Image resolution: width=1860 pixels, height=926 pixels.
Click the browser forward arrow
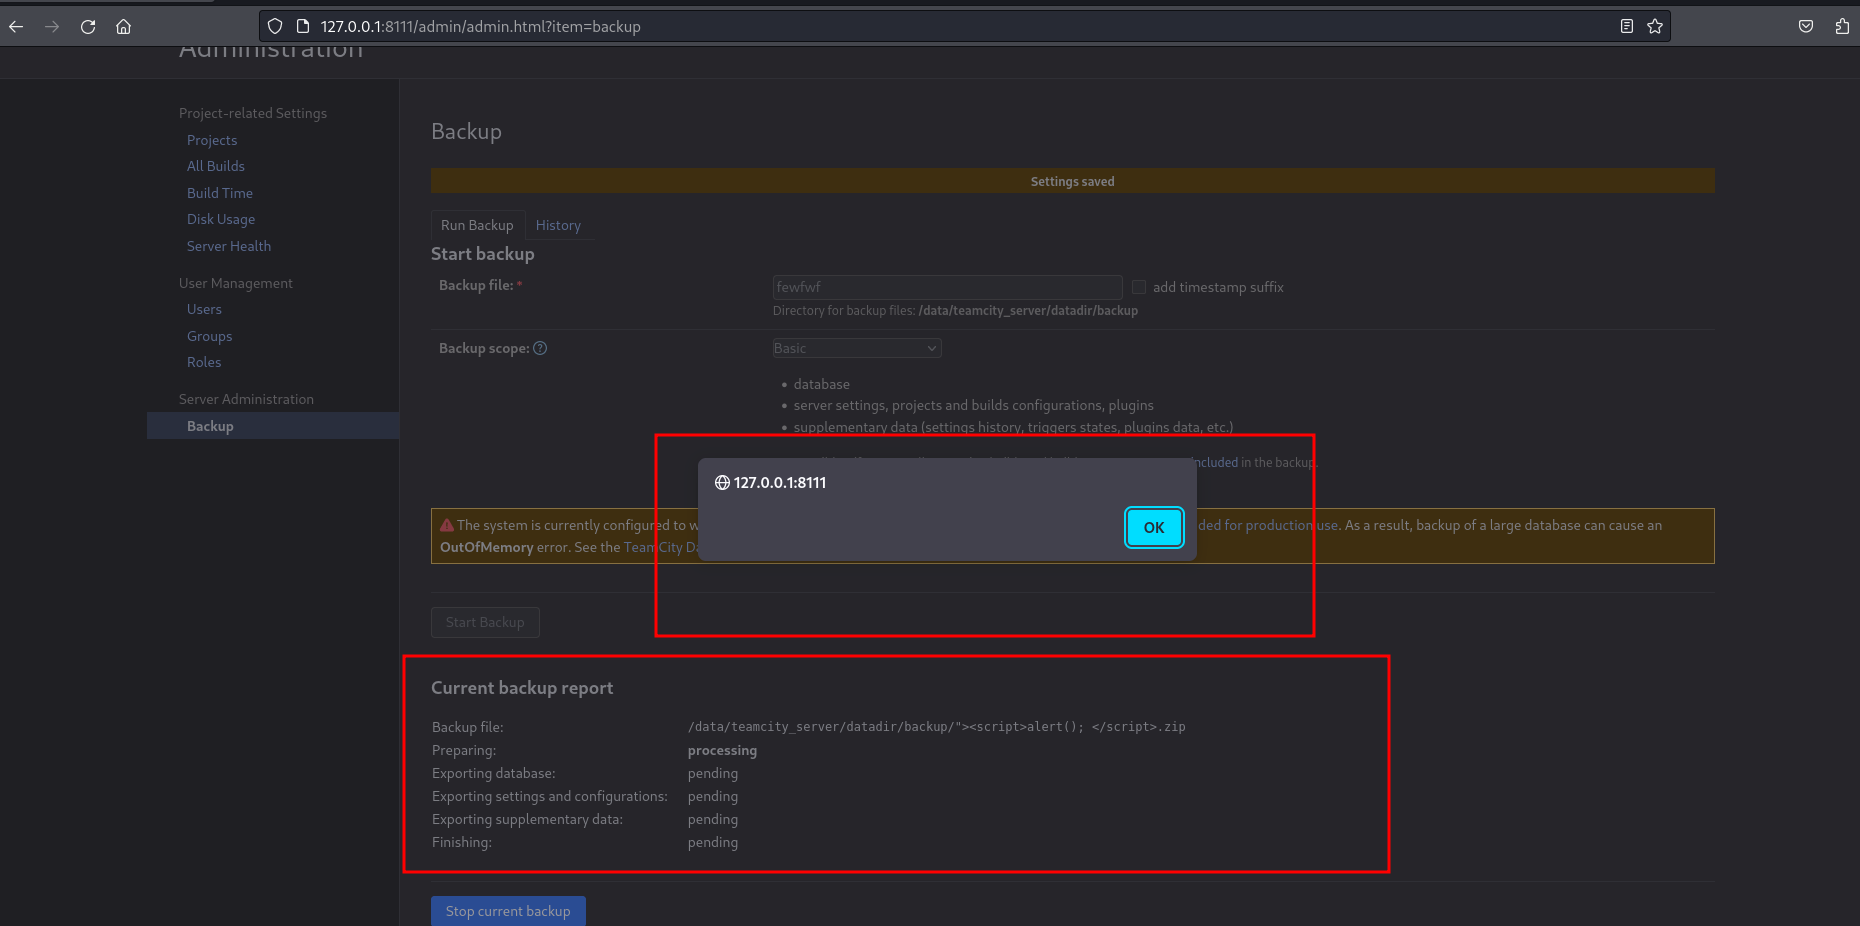[52, 27]
